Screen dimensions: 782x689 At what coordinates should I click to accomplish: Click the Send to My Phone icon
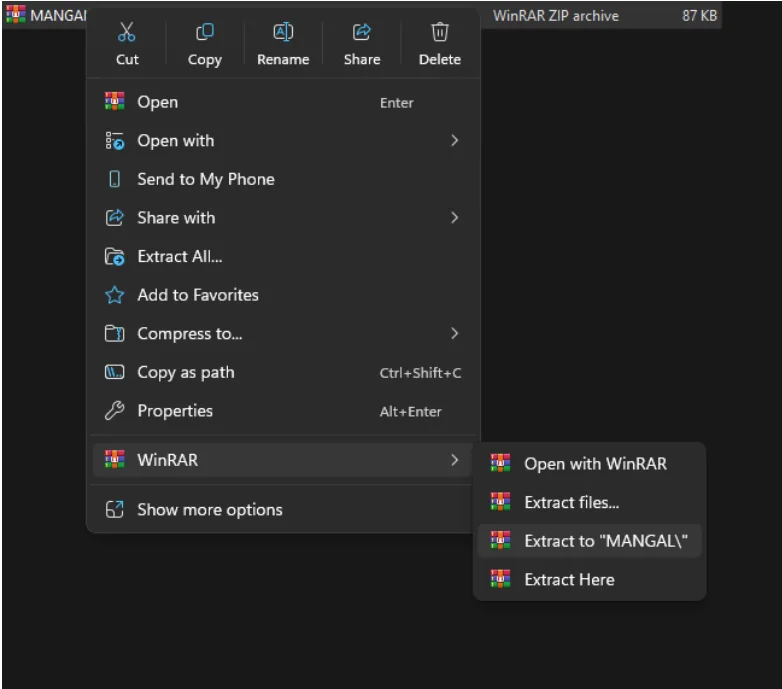click(115, 179)
